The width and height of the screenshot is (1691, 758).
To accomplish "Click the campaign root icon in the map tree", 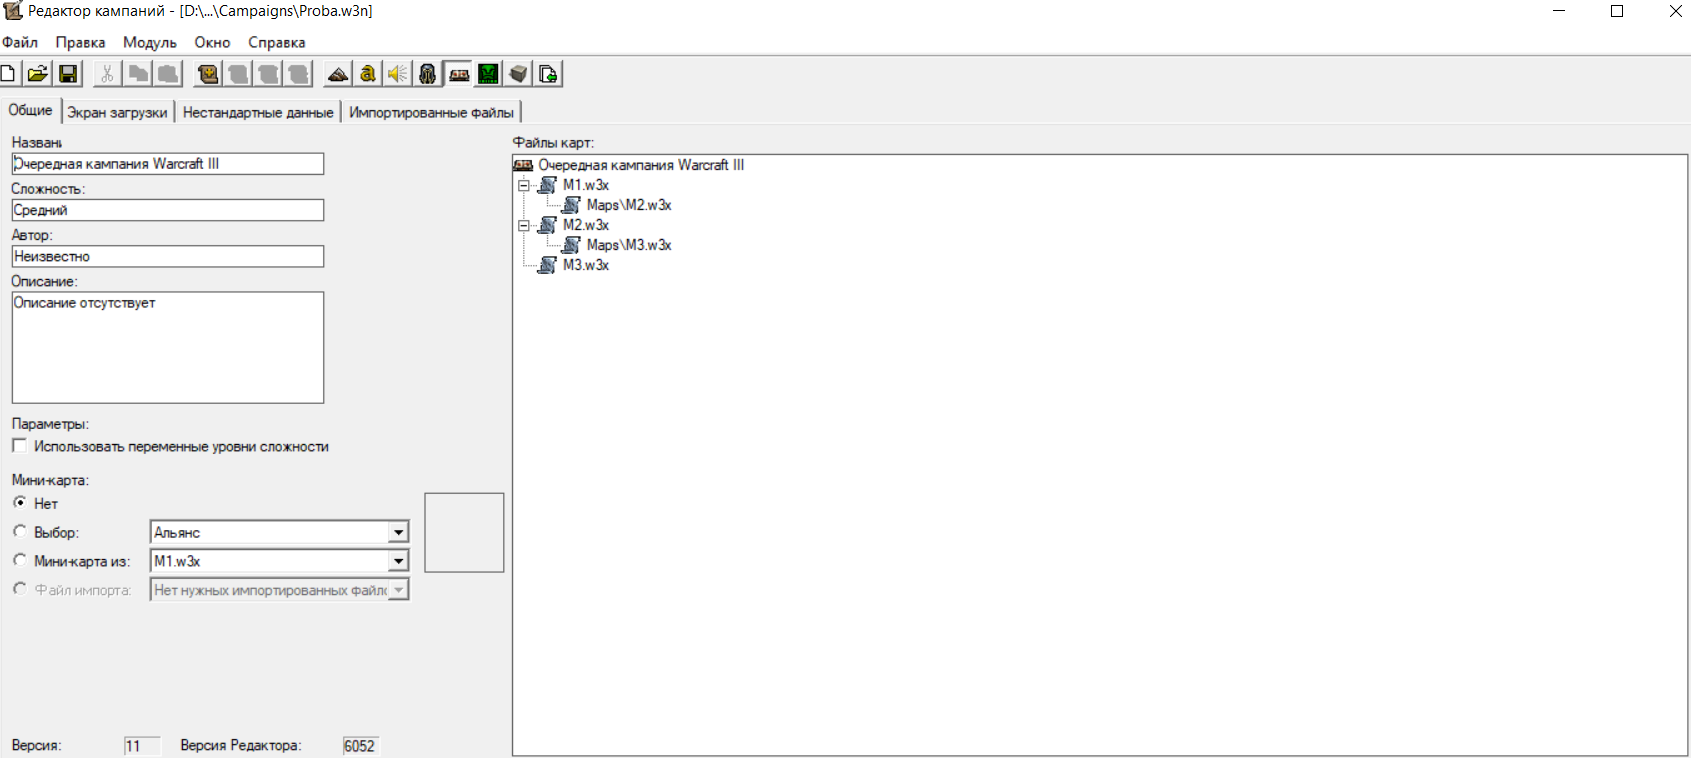I will [523, 165].
